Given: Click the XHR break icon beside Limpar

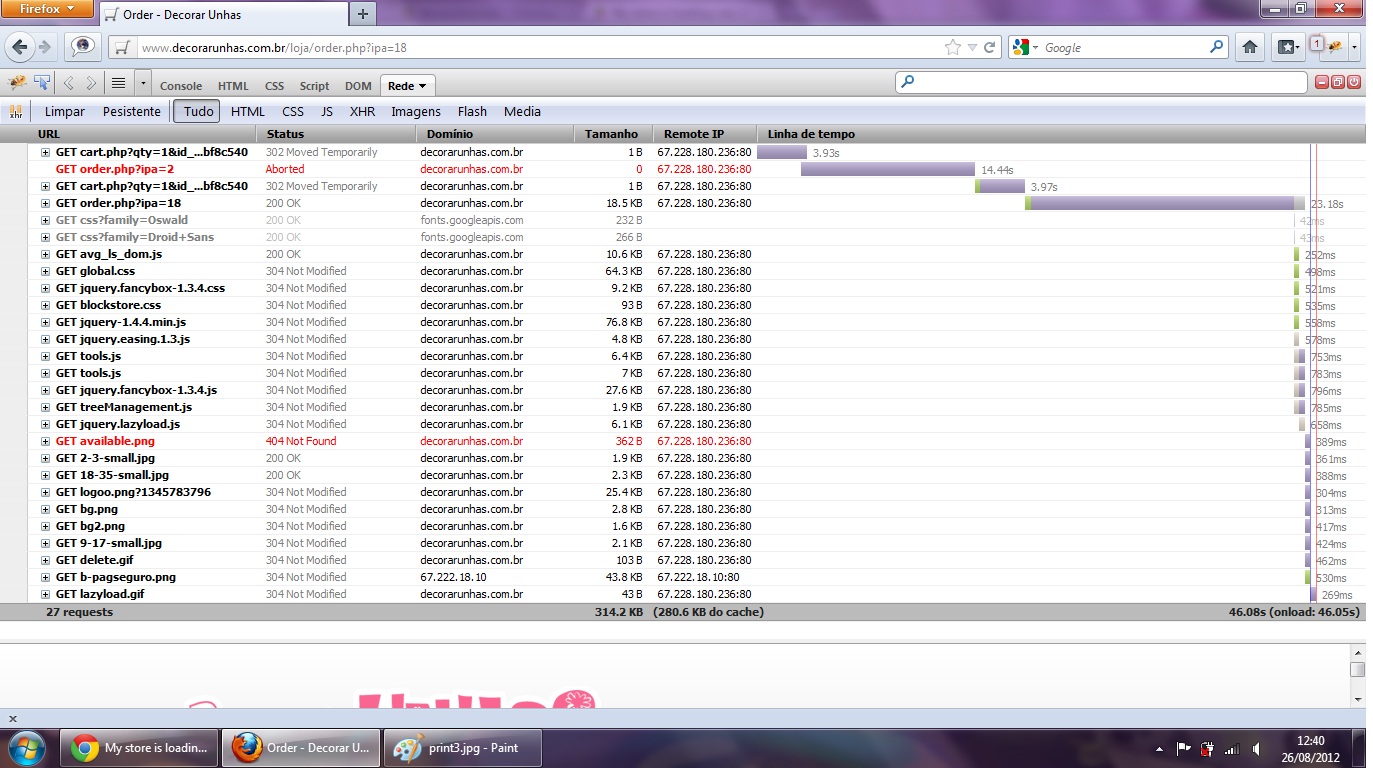Looking at the screenshot, I should click(x=16, y=112).
